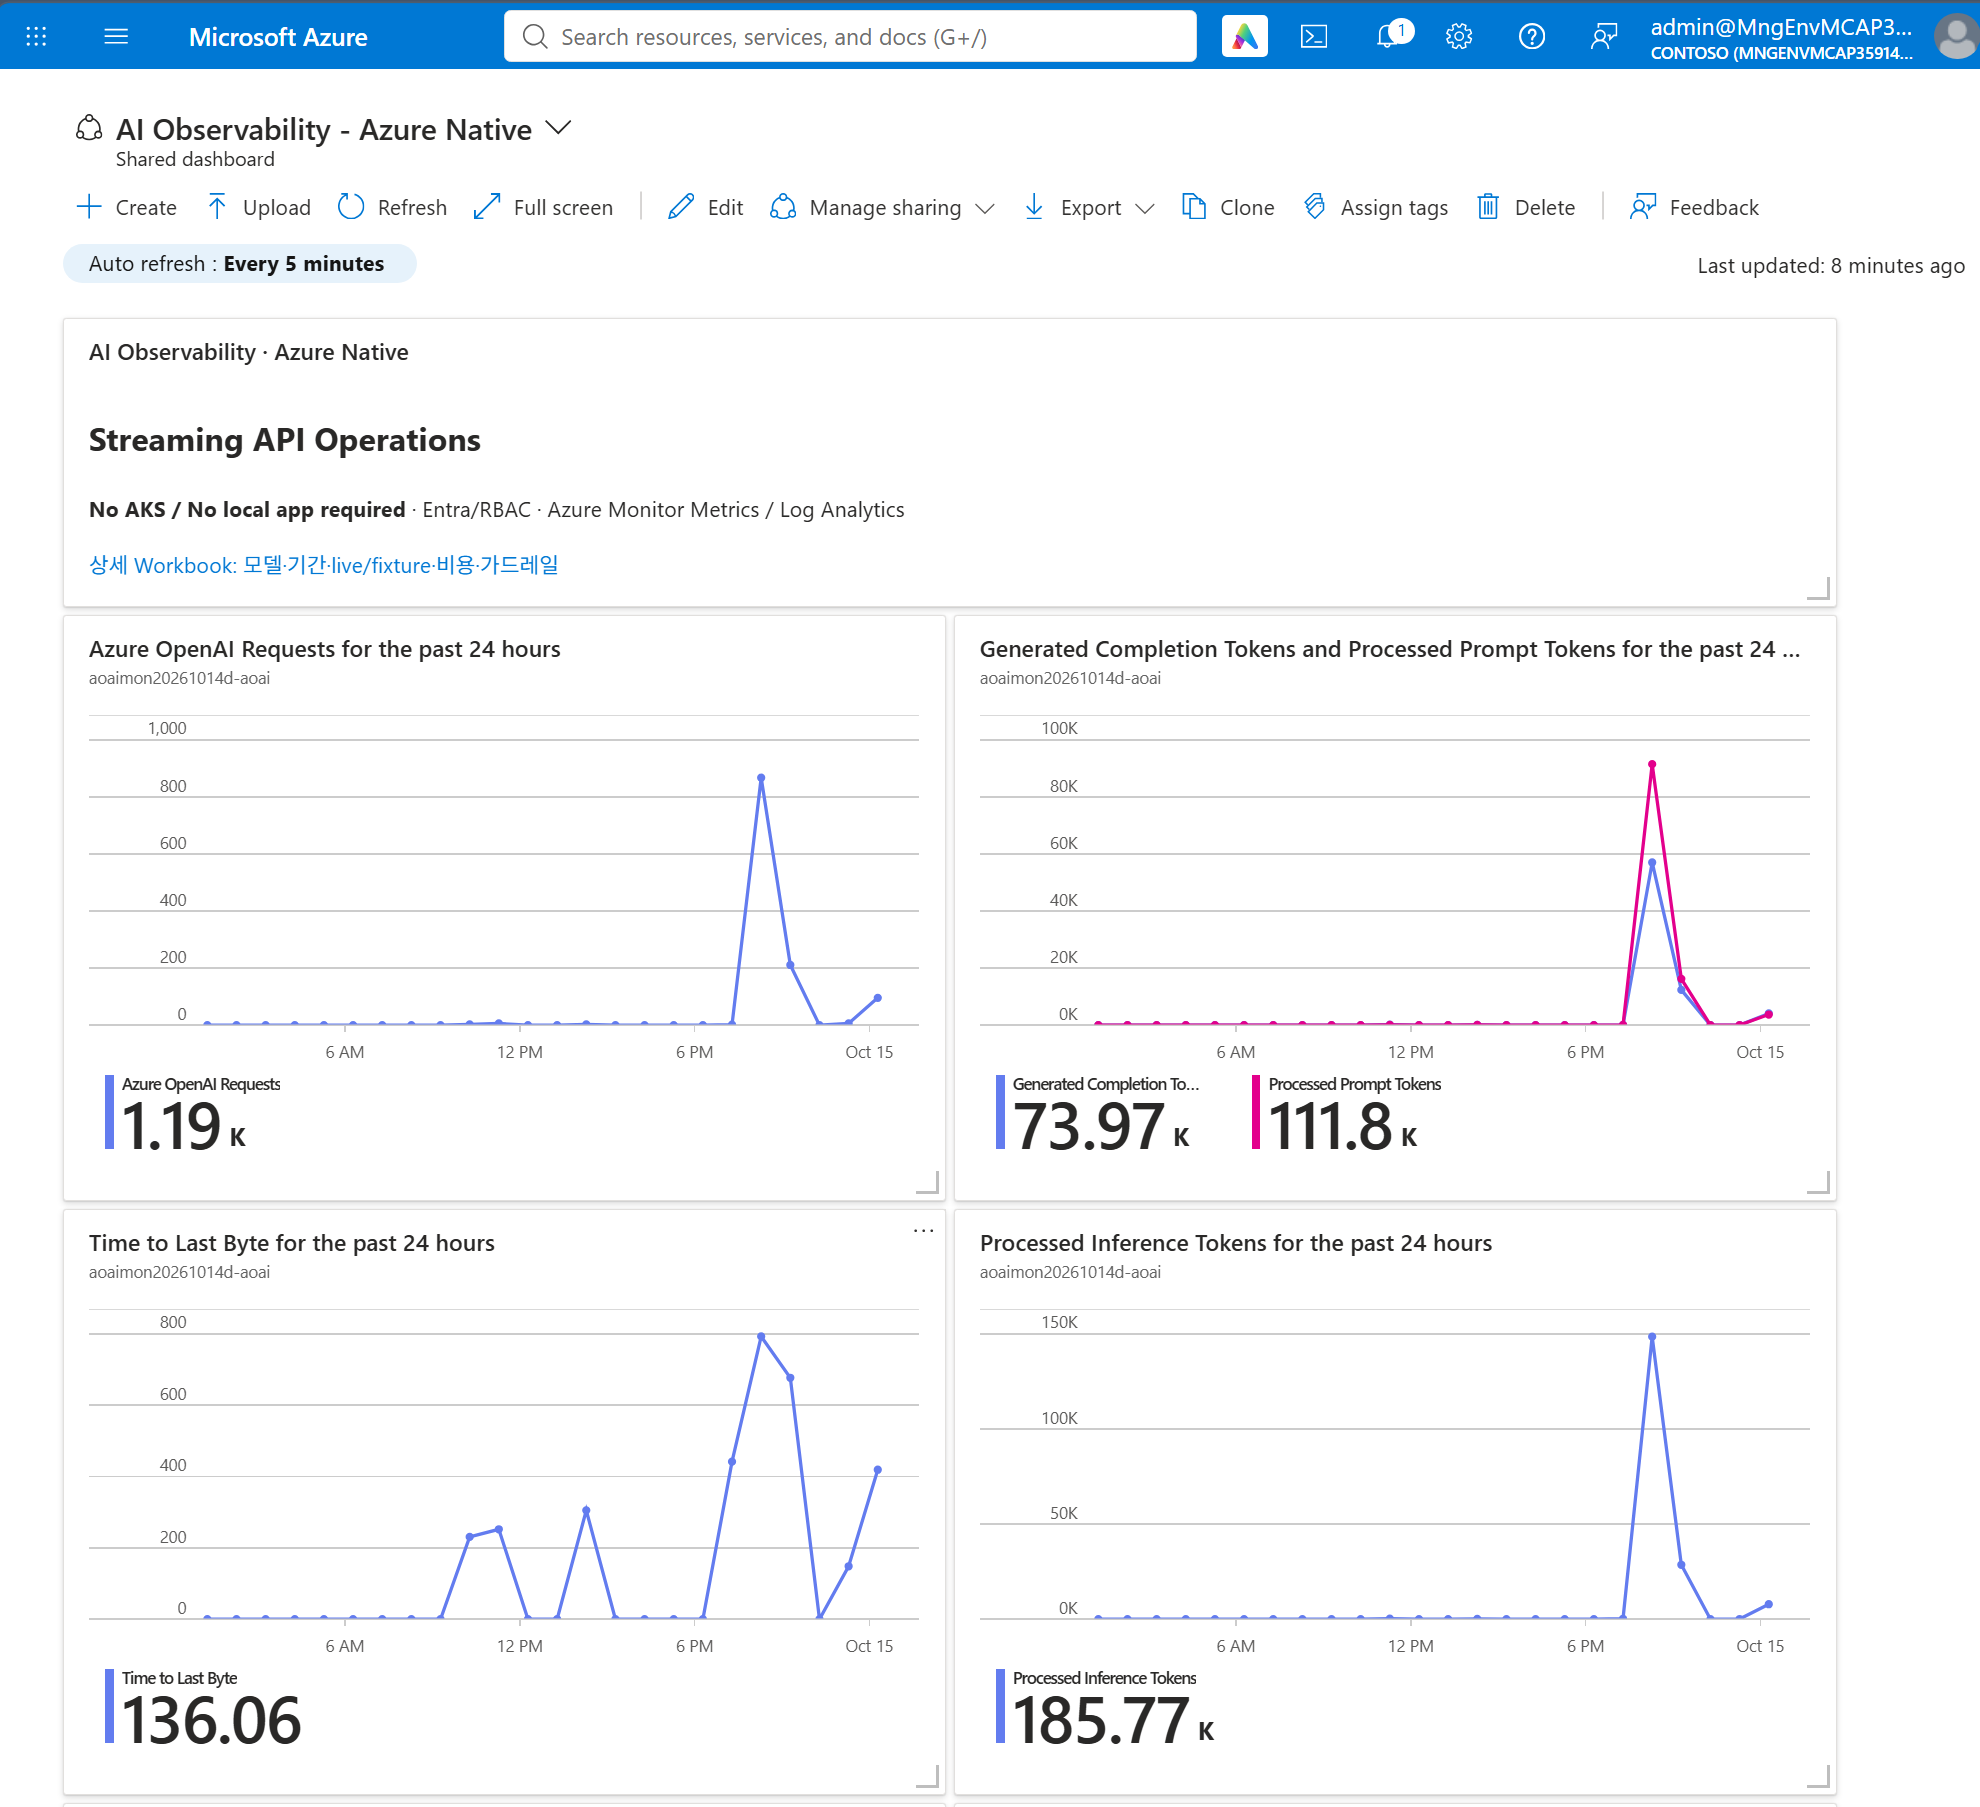Open the Time to Last Byte tile ellipsis menu

point(923,1231)
